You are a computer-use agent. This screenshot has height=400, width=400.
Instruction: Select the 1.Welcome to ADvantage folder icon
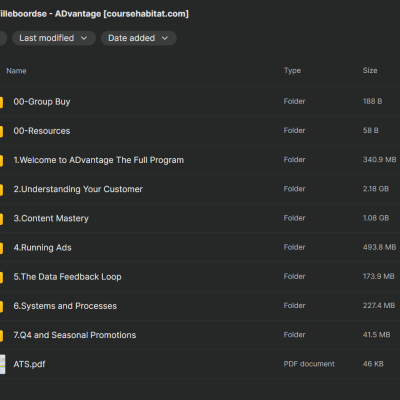click(1, 160)
